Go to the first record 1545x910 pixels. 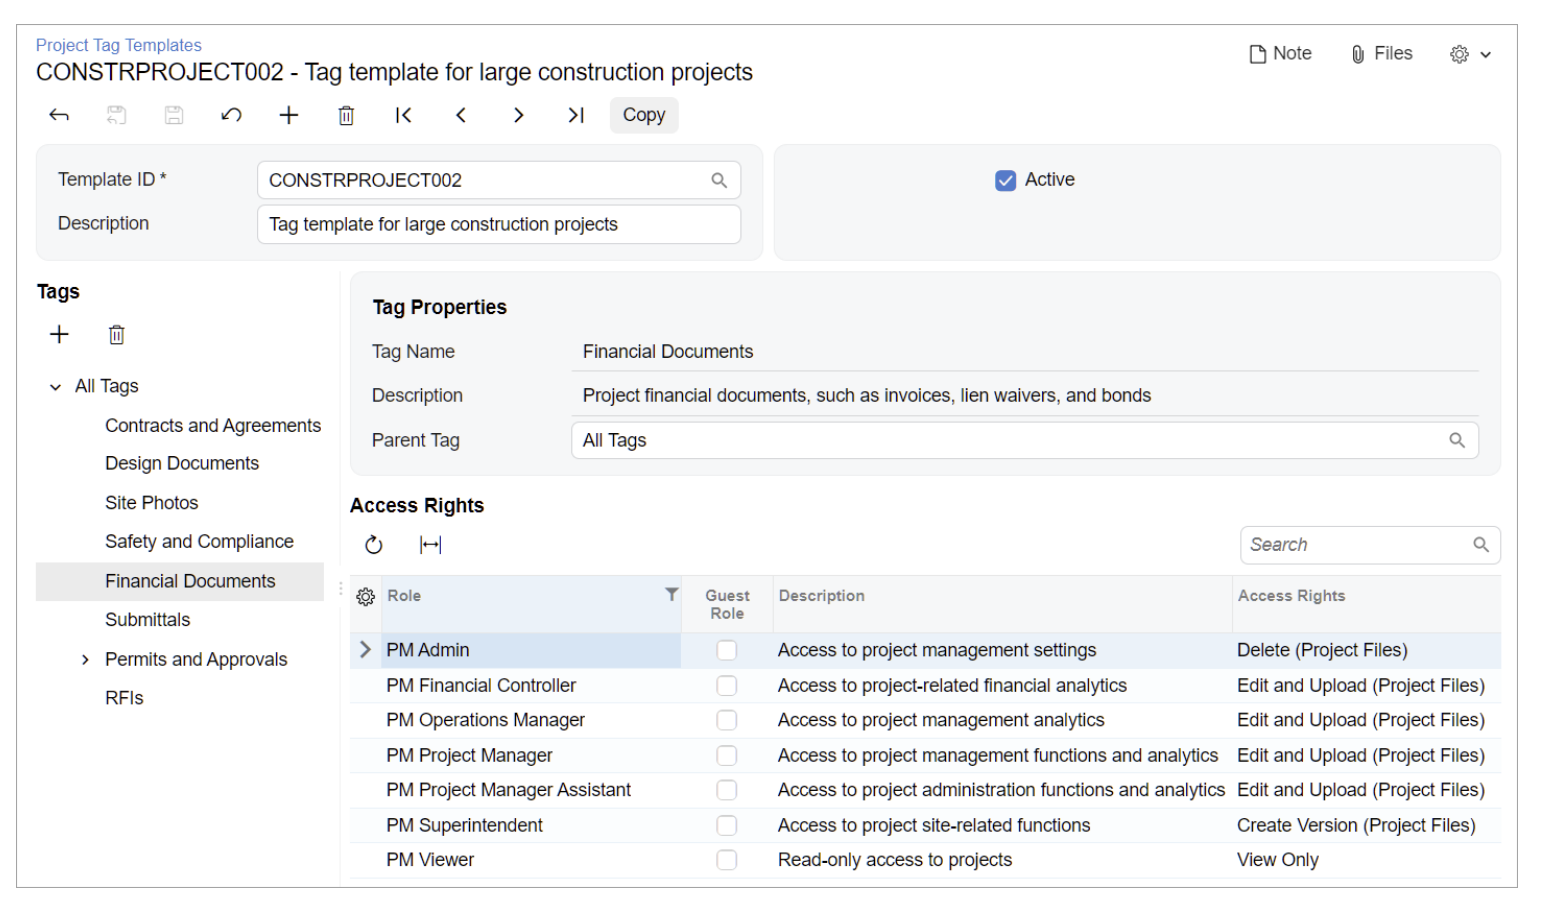click(x=403, y=115)
